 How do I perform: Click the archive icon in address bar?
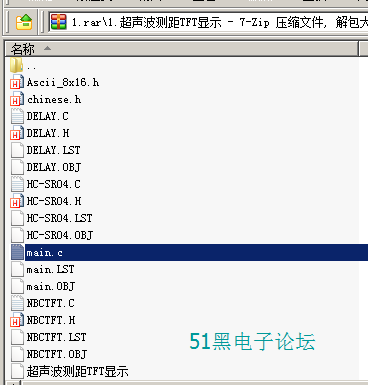59,22
